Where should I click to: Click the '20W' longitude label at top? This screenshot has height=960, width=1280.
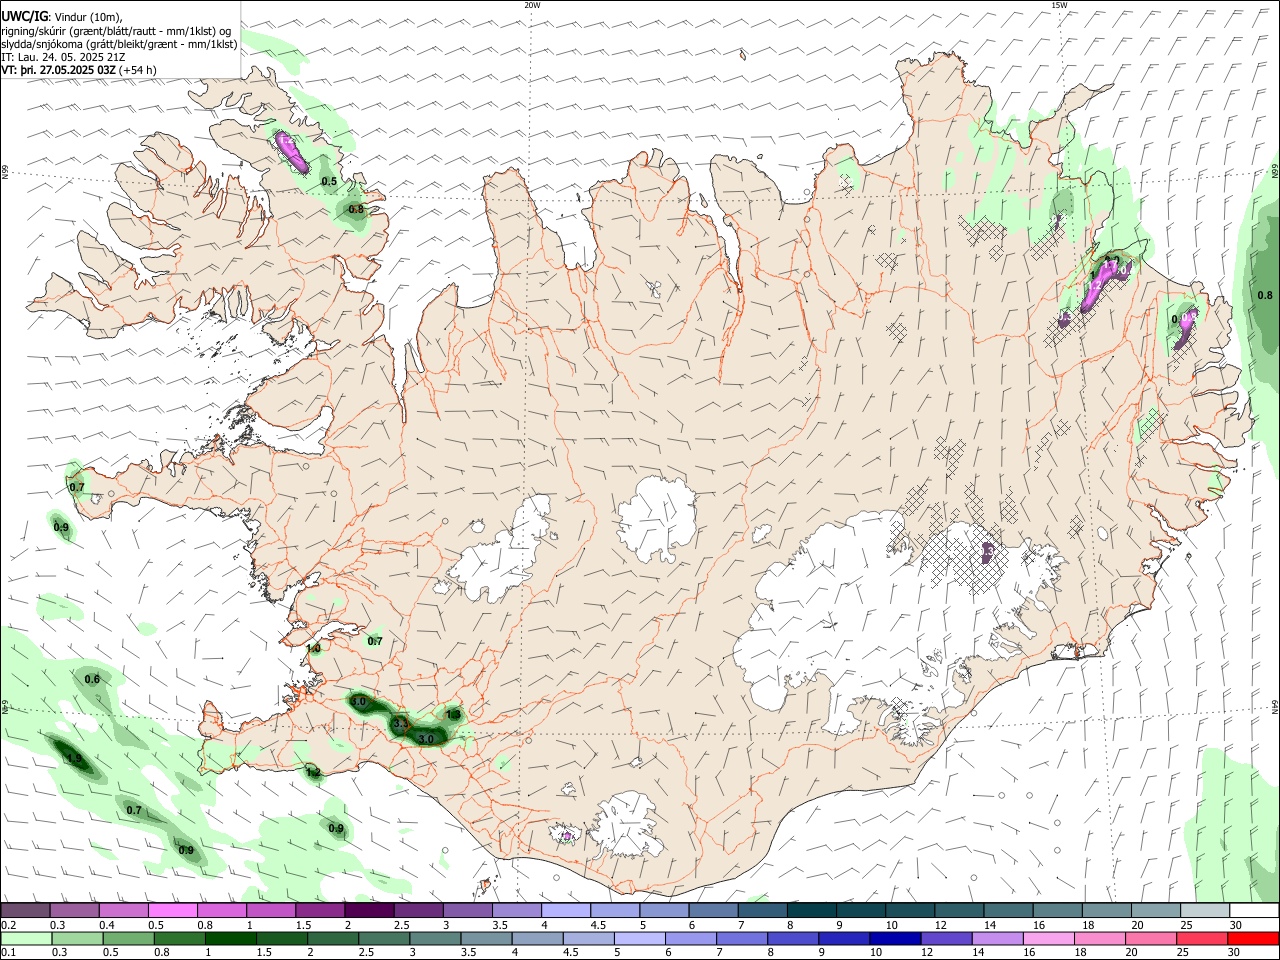click(x=532, y=5)
